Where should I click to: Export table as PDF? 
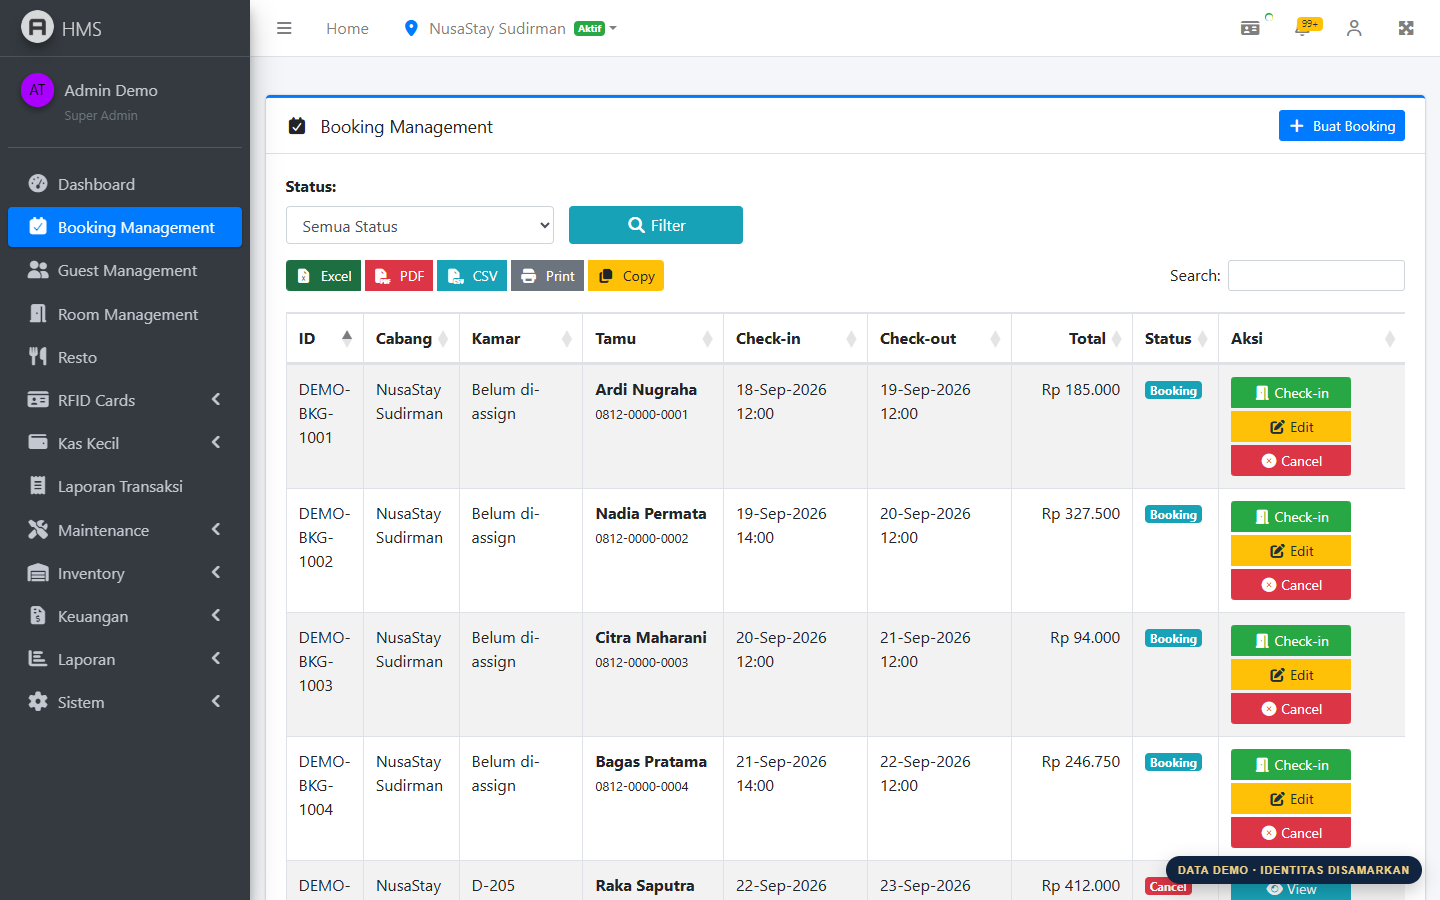coord(399,276)
